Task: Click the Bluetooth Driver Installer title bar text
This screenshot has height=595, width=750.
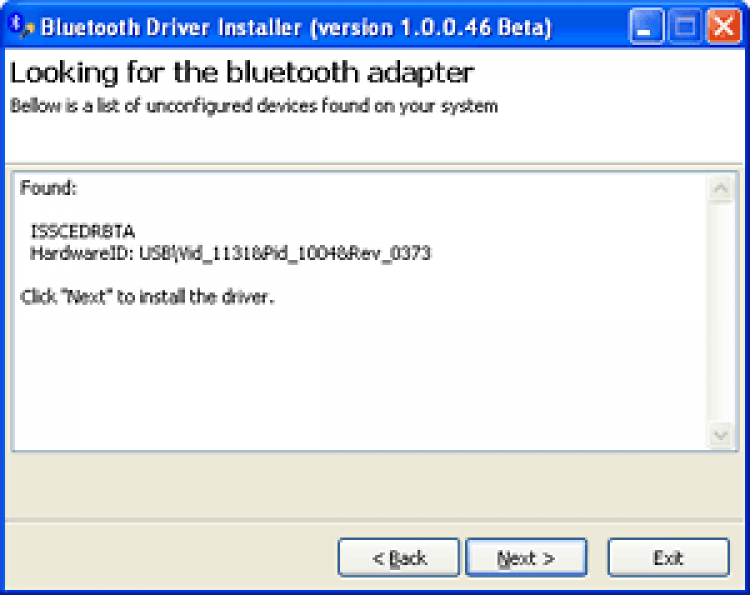Action: pos(170,26)
